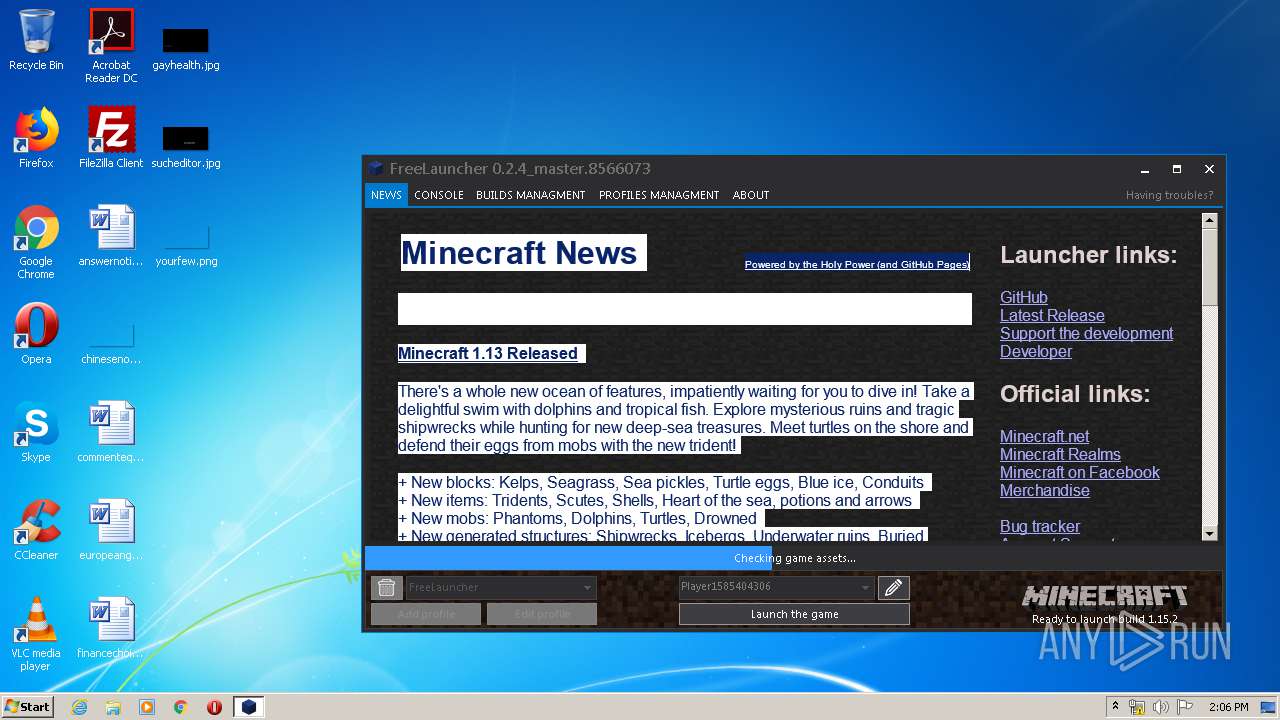The image size is (1280, 720).
Task: Open Chrome taskbar icon
Action: click(x=181, y=707)
